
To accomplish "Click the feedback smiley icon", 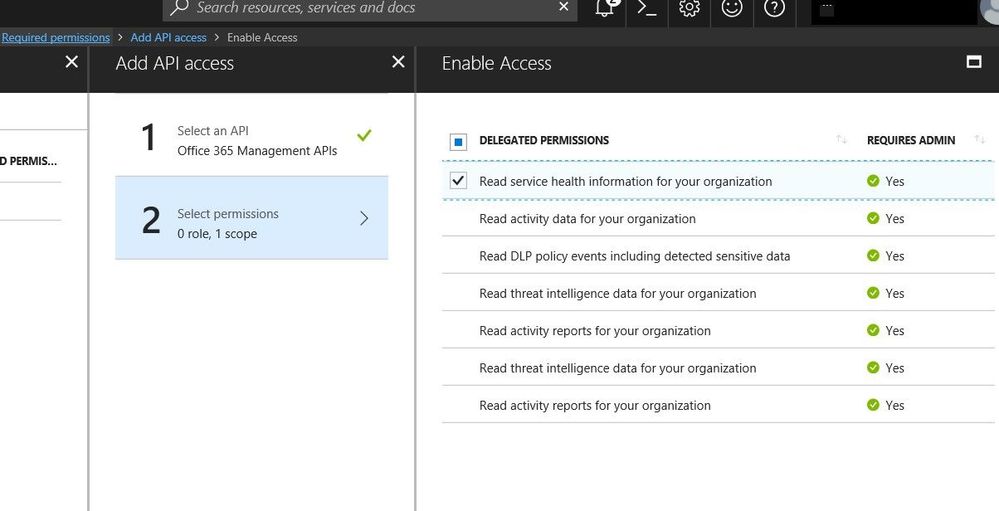I will 732,8.
